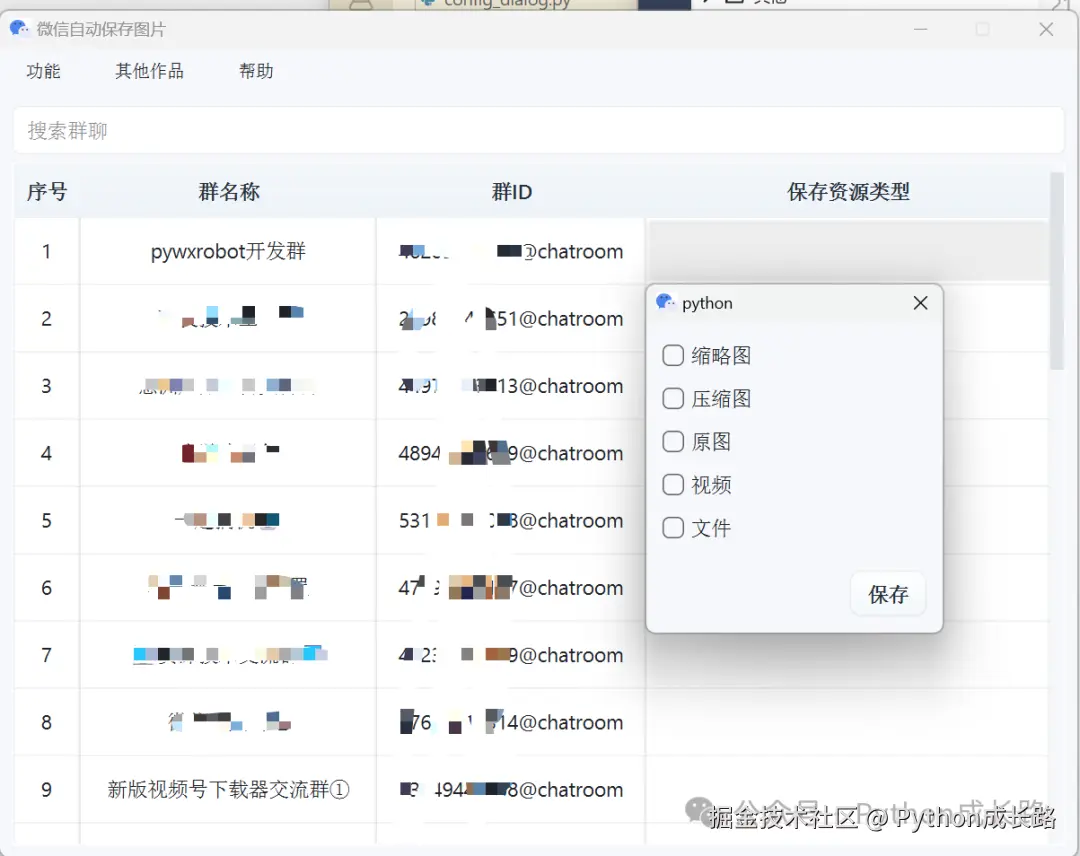The width and height of the screenshot is (1080, 856).
Task: Click row number 1 cell
Action: pyautogui.click(x=47, y=251)
